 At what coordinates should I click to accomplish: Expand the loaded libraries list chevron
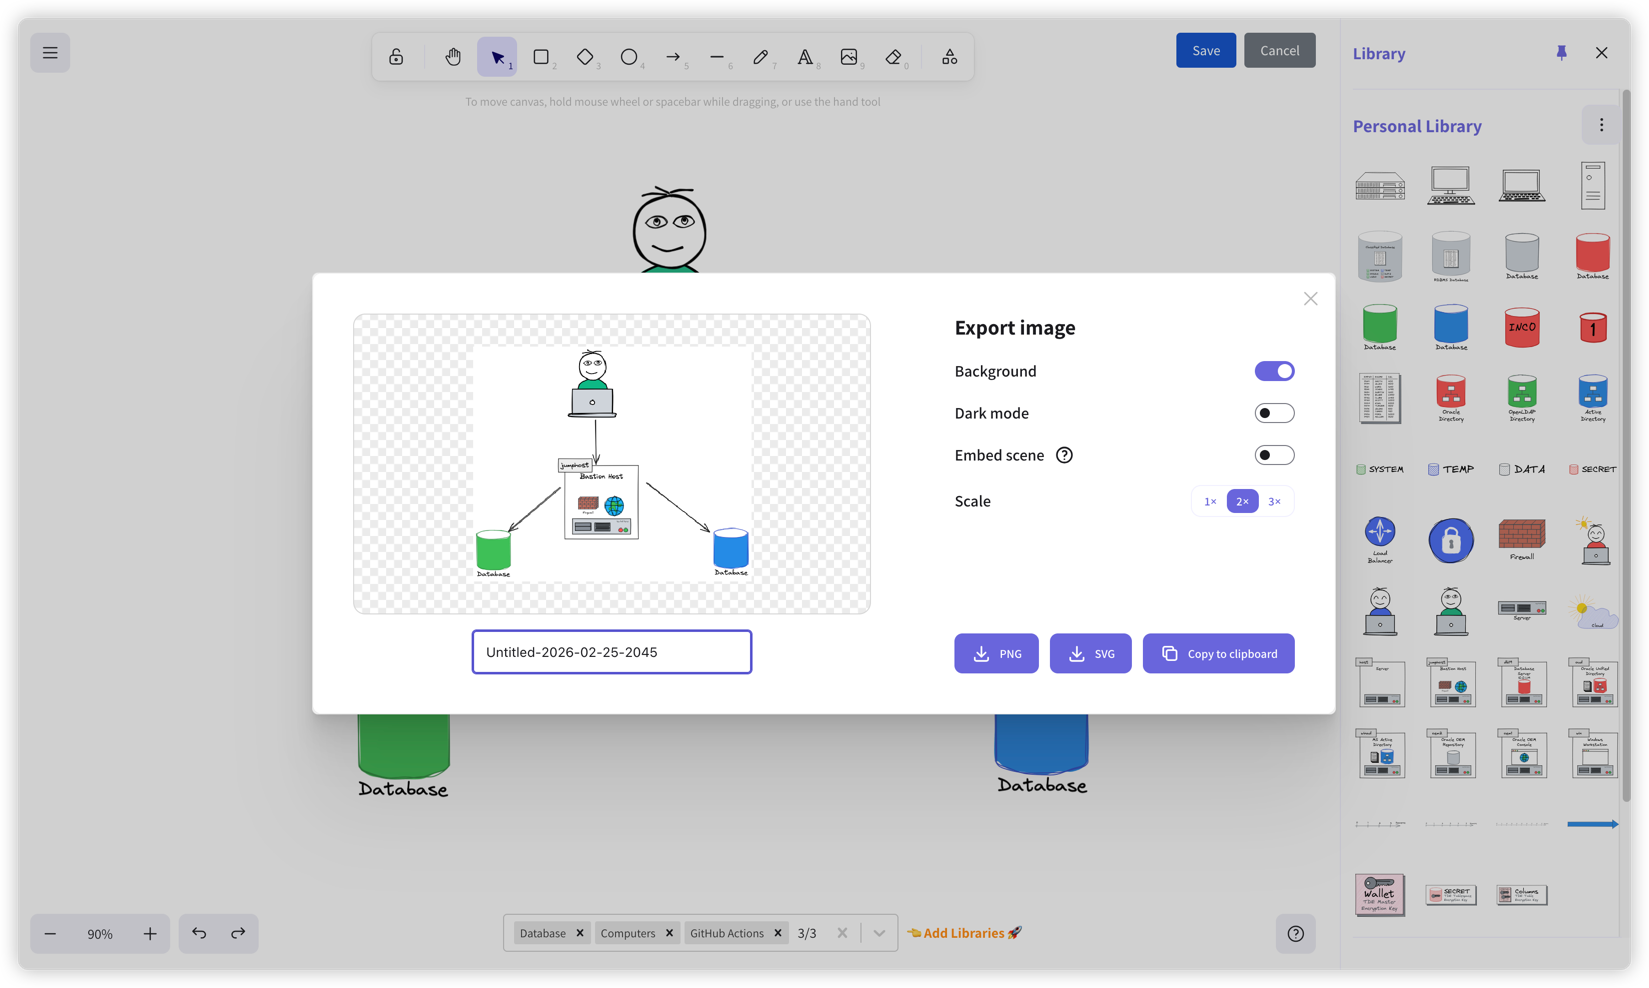coord(880,932)
